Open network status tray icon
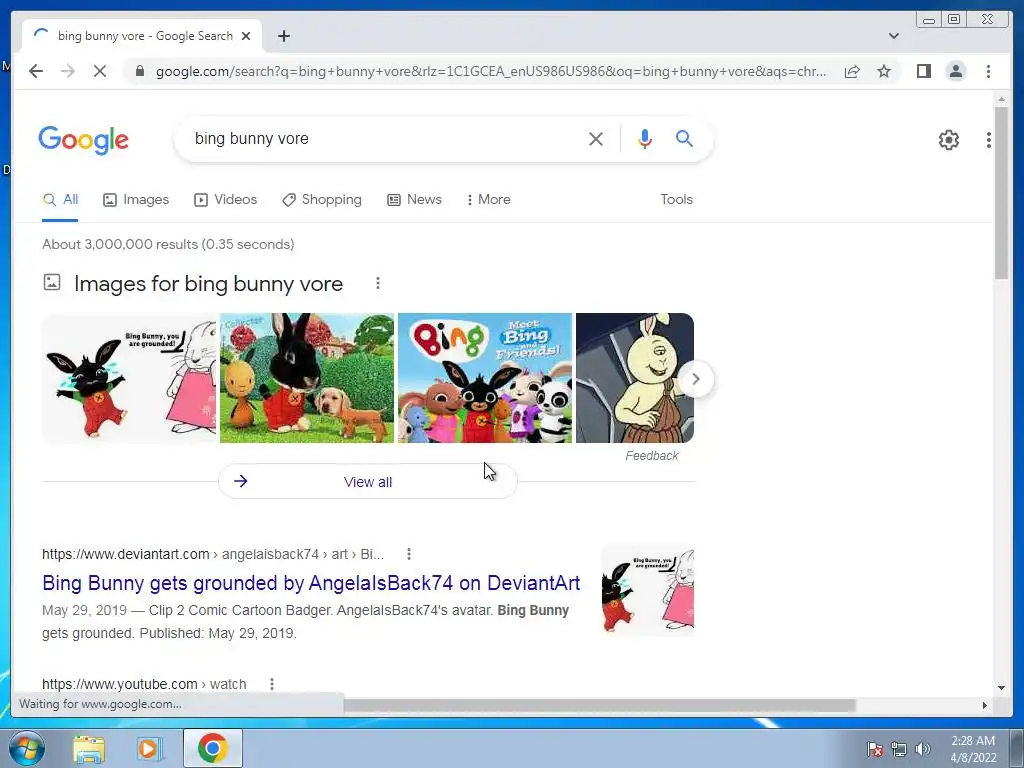1024x768 pixels. (899, 749)
